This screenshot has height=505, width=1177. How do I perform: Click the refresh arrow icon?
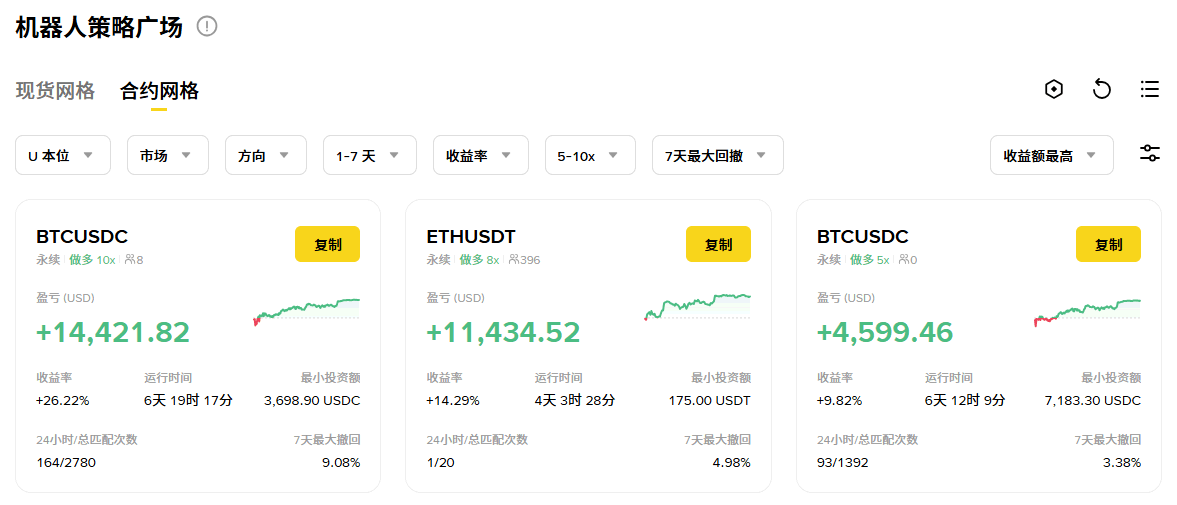(x=1102, y=90)
